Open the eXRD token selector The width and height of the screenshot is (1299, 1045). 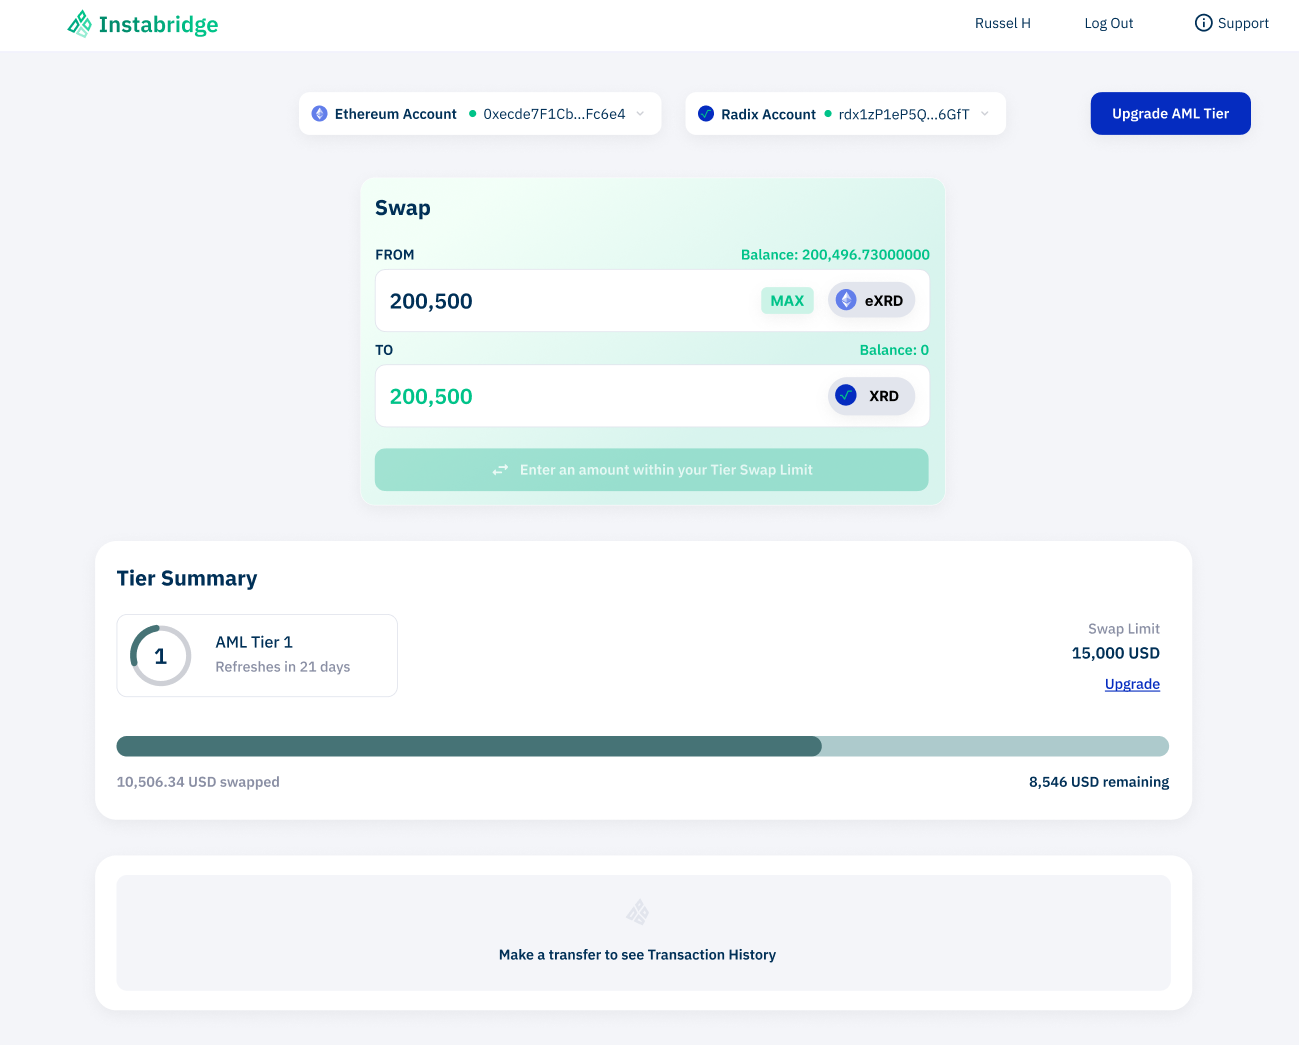tap(871, 300)
